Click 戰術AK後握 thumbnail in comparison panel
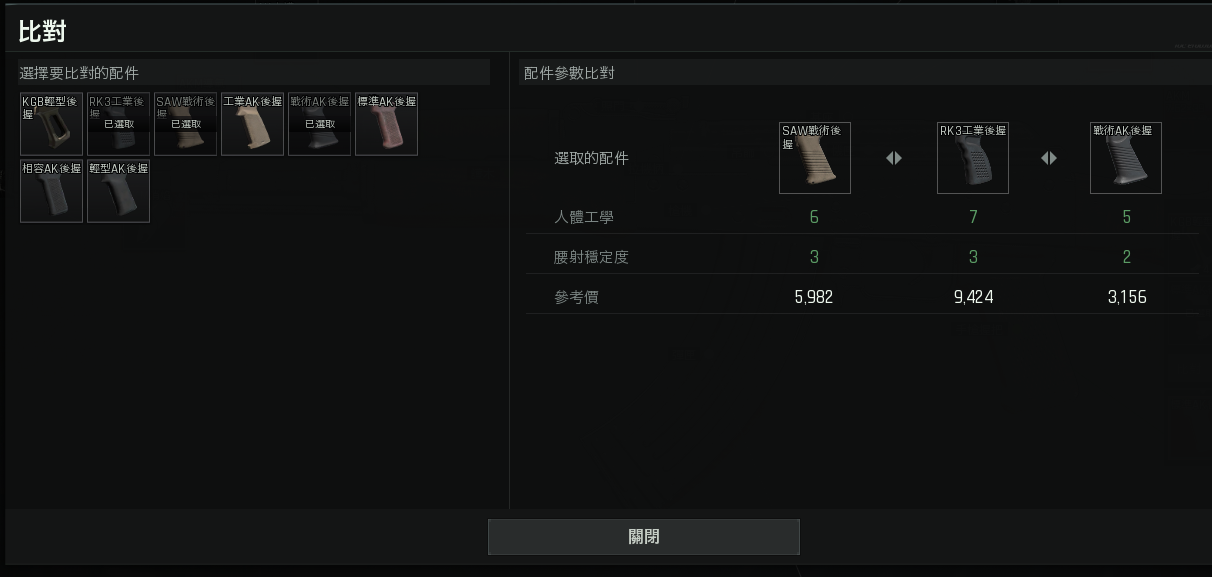1212x577 pixels. pos(1126,158)
